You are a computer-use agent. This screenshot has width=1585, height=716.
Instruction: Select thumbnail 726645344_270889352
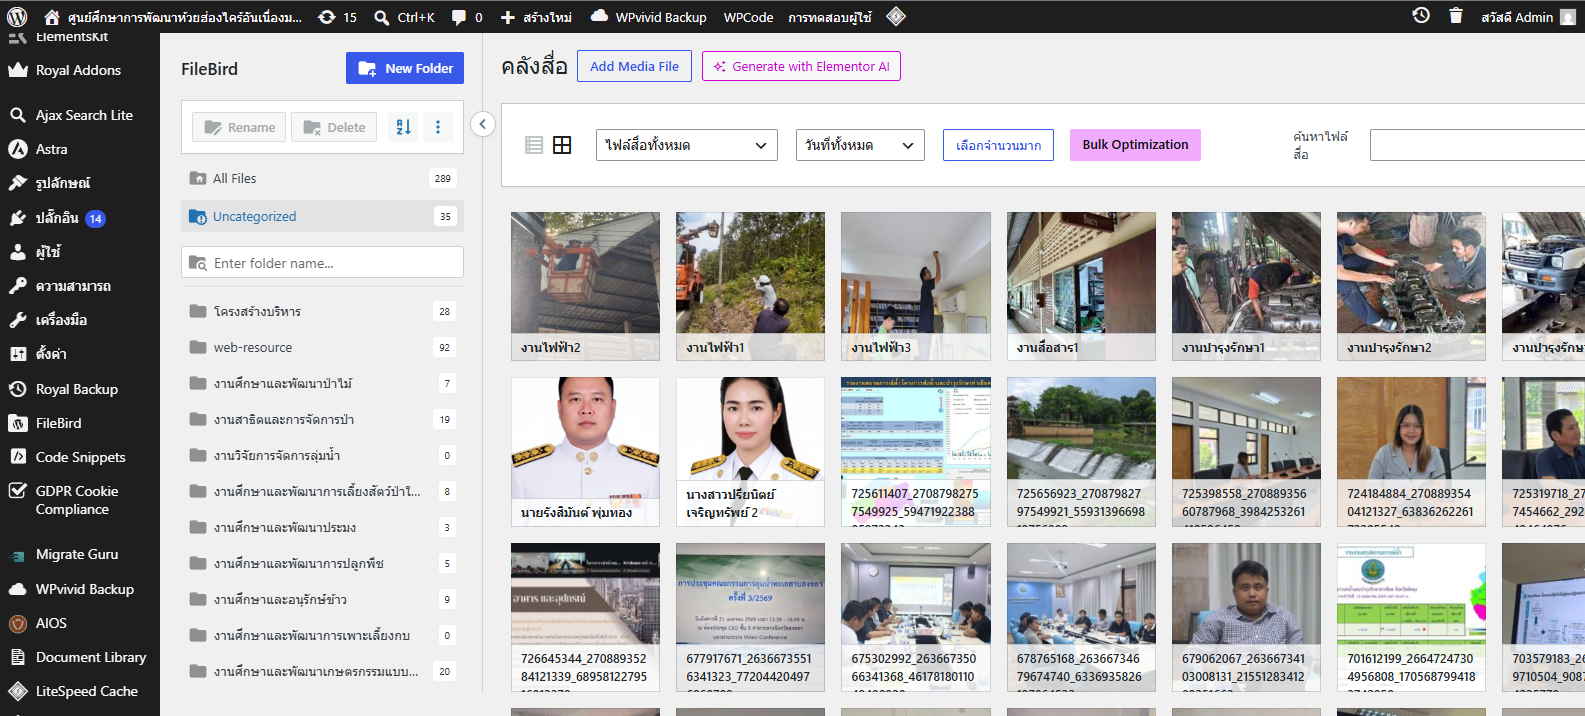coord(585,617)
